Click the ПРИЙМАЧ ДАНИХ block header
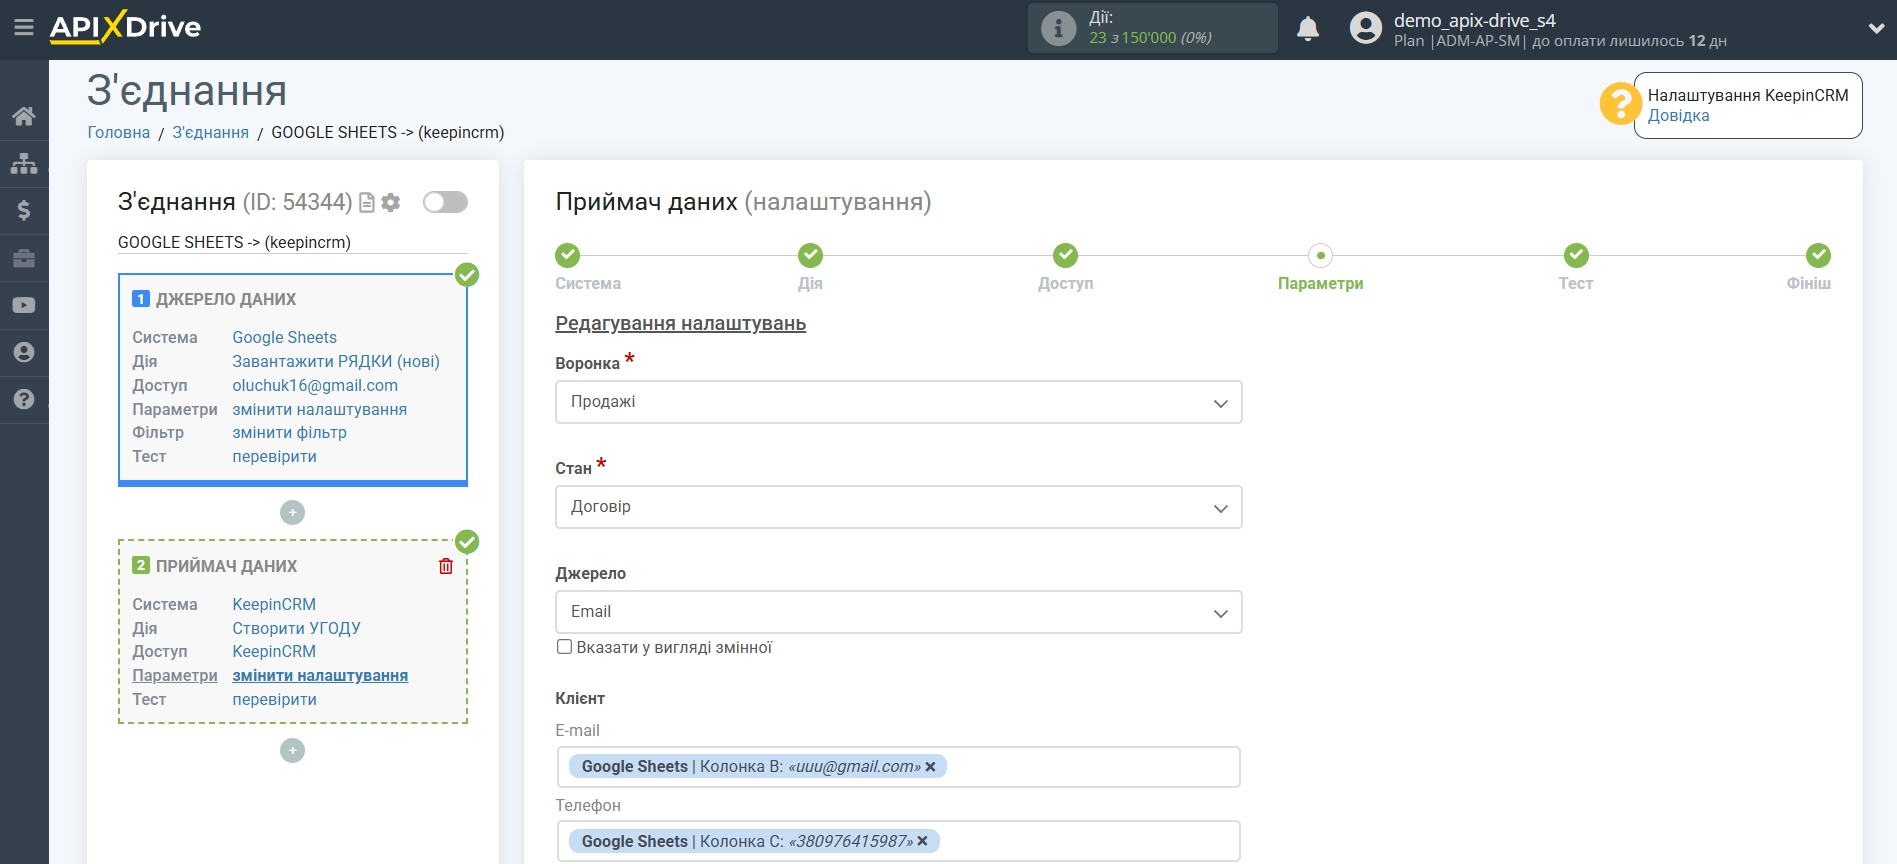The height and width of the screenshot is (864, 1897). click(x=226, y=566)
